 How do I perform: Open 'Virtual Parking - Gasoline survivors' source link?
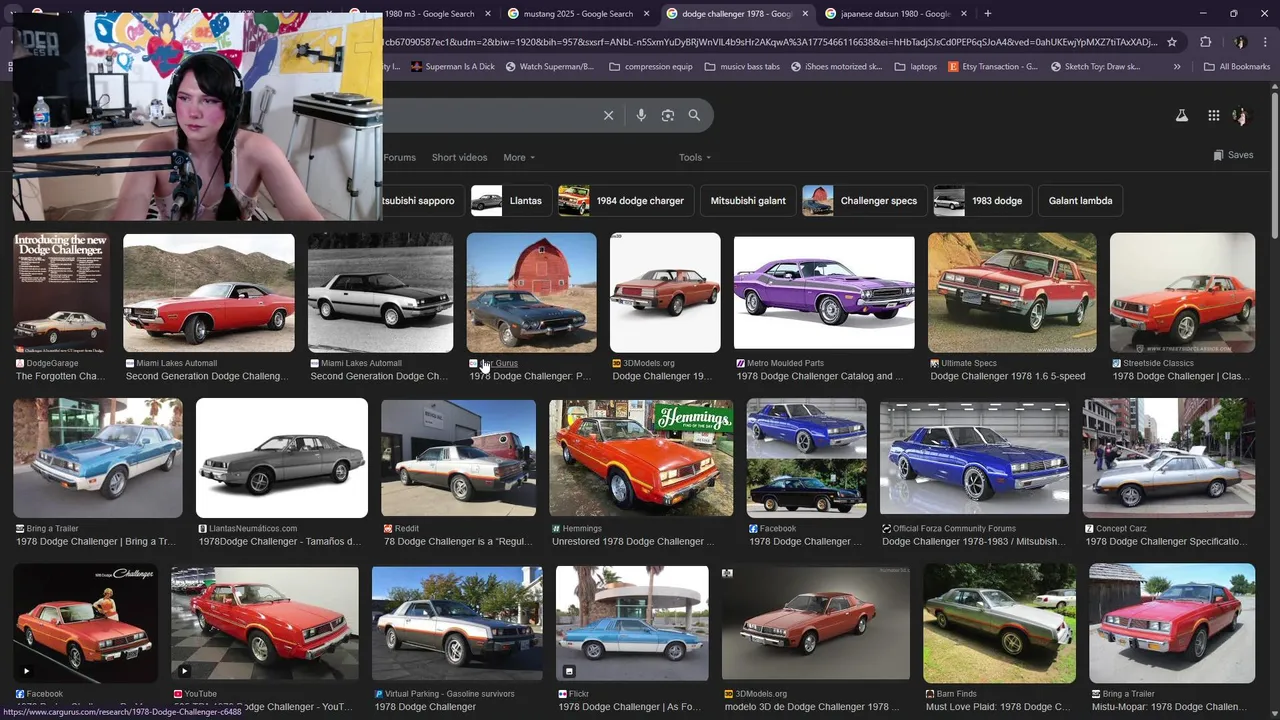click(x=450, y=694)
